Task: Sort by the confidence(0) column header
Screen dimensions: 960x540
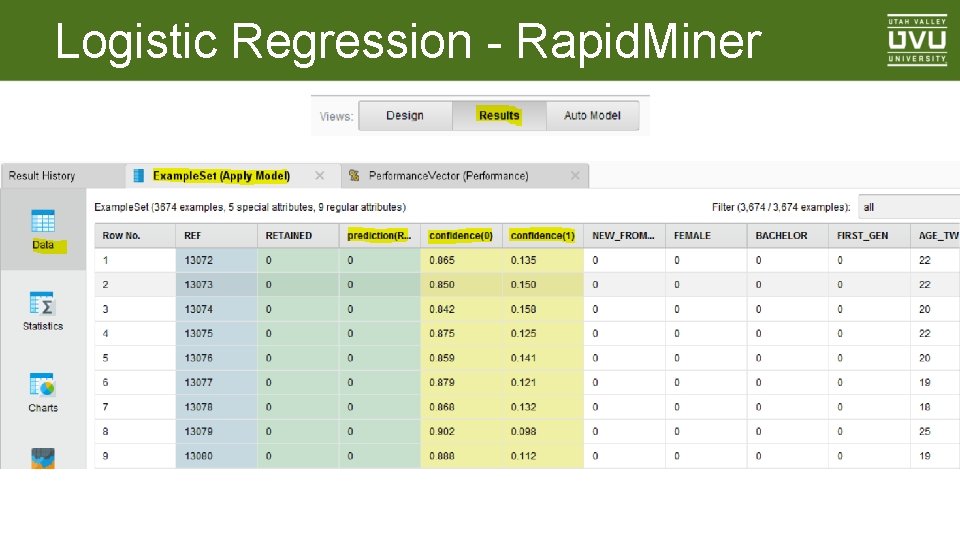Action: coord(461,236)
